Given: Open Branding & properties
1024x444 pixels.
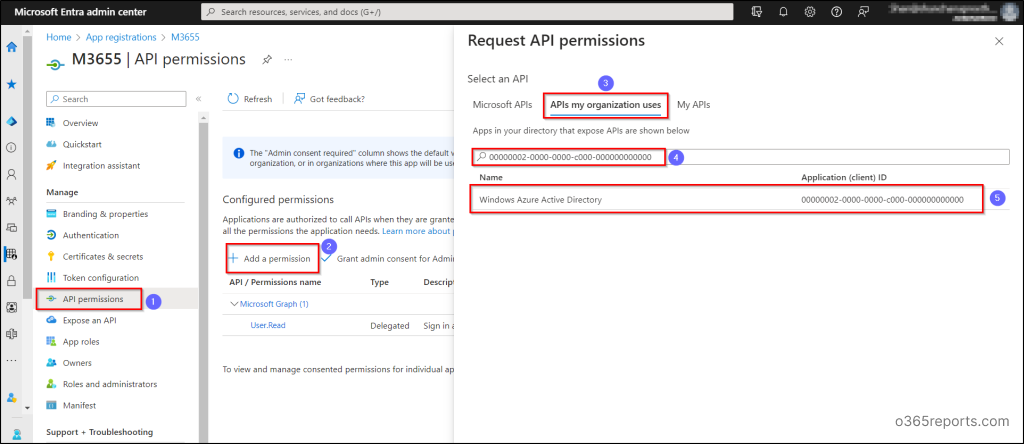Looking at the screenshot, I should click(105, 214).
